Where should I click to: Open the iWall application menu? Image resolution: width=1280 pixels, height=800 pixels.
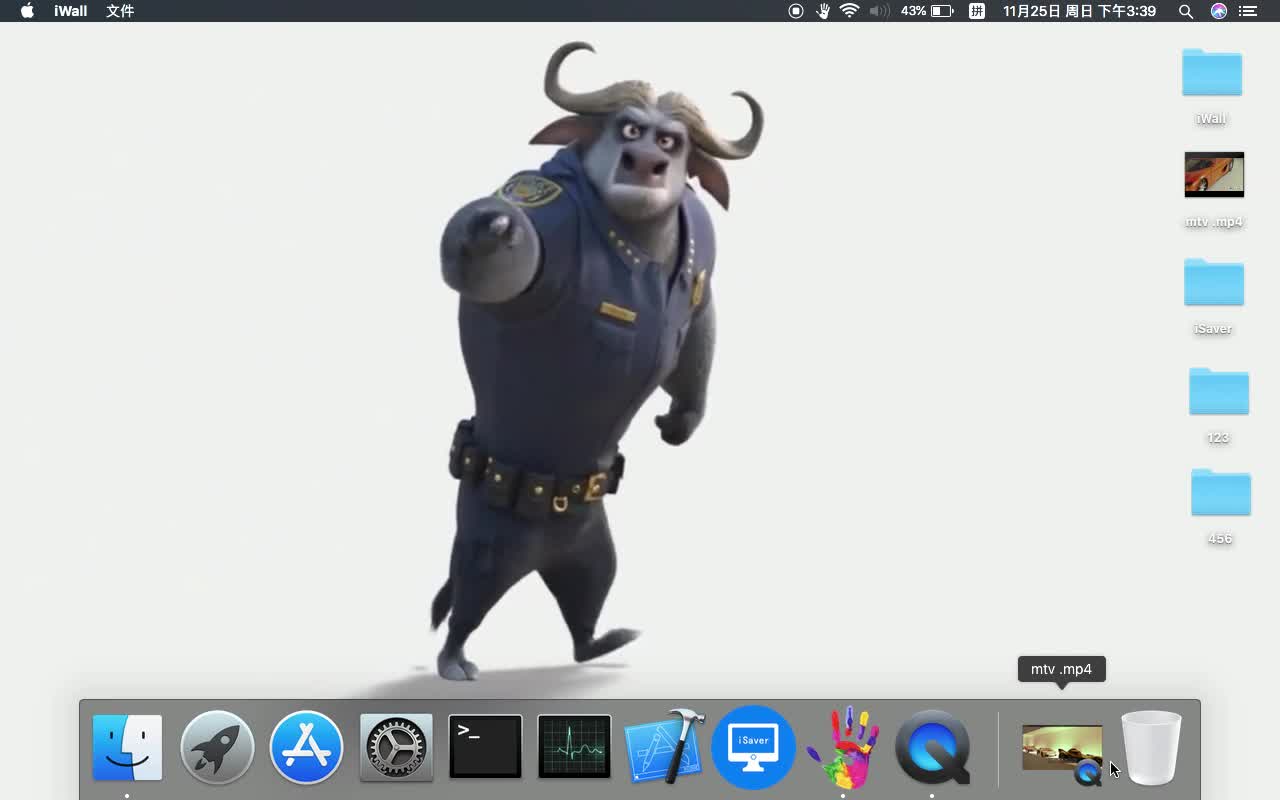pos(70,11)
